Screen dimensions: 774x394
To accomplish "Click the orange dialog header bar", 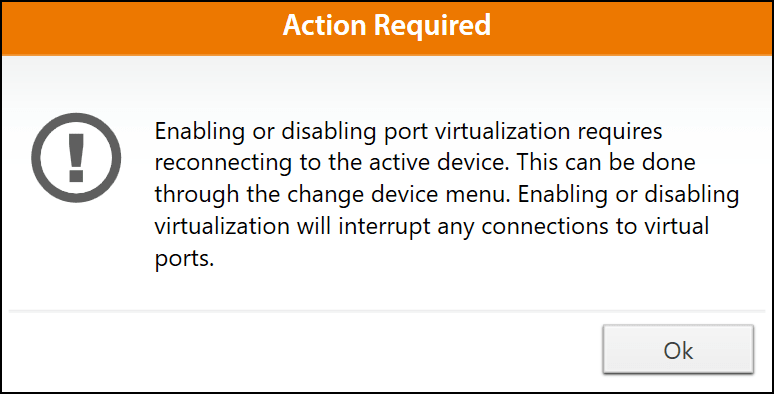I will coord(387,28).
